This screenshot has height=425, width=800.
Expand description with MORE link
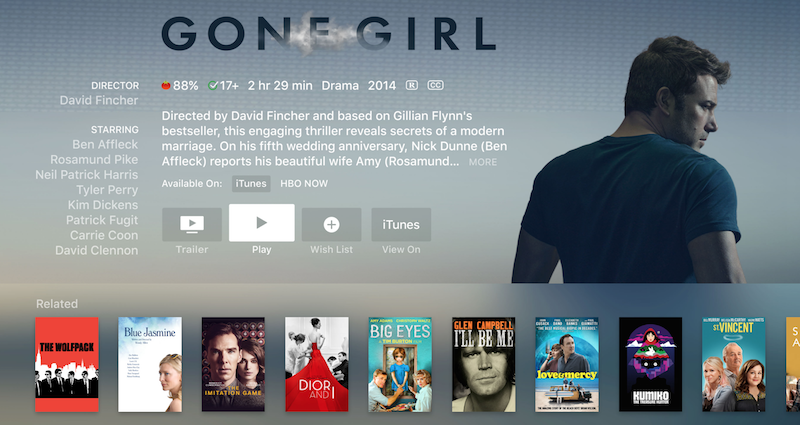(483, 162)
